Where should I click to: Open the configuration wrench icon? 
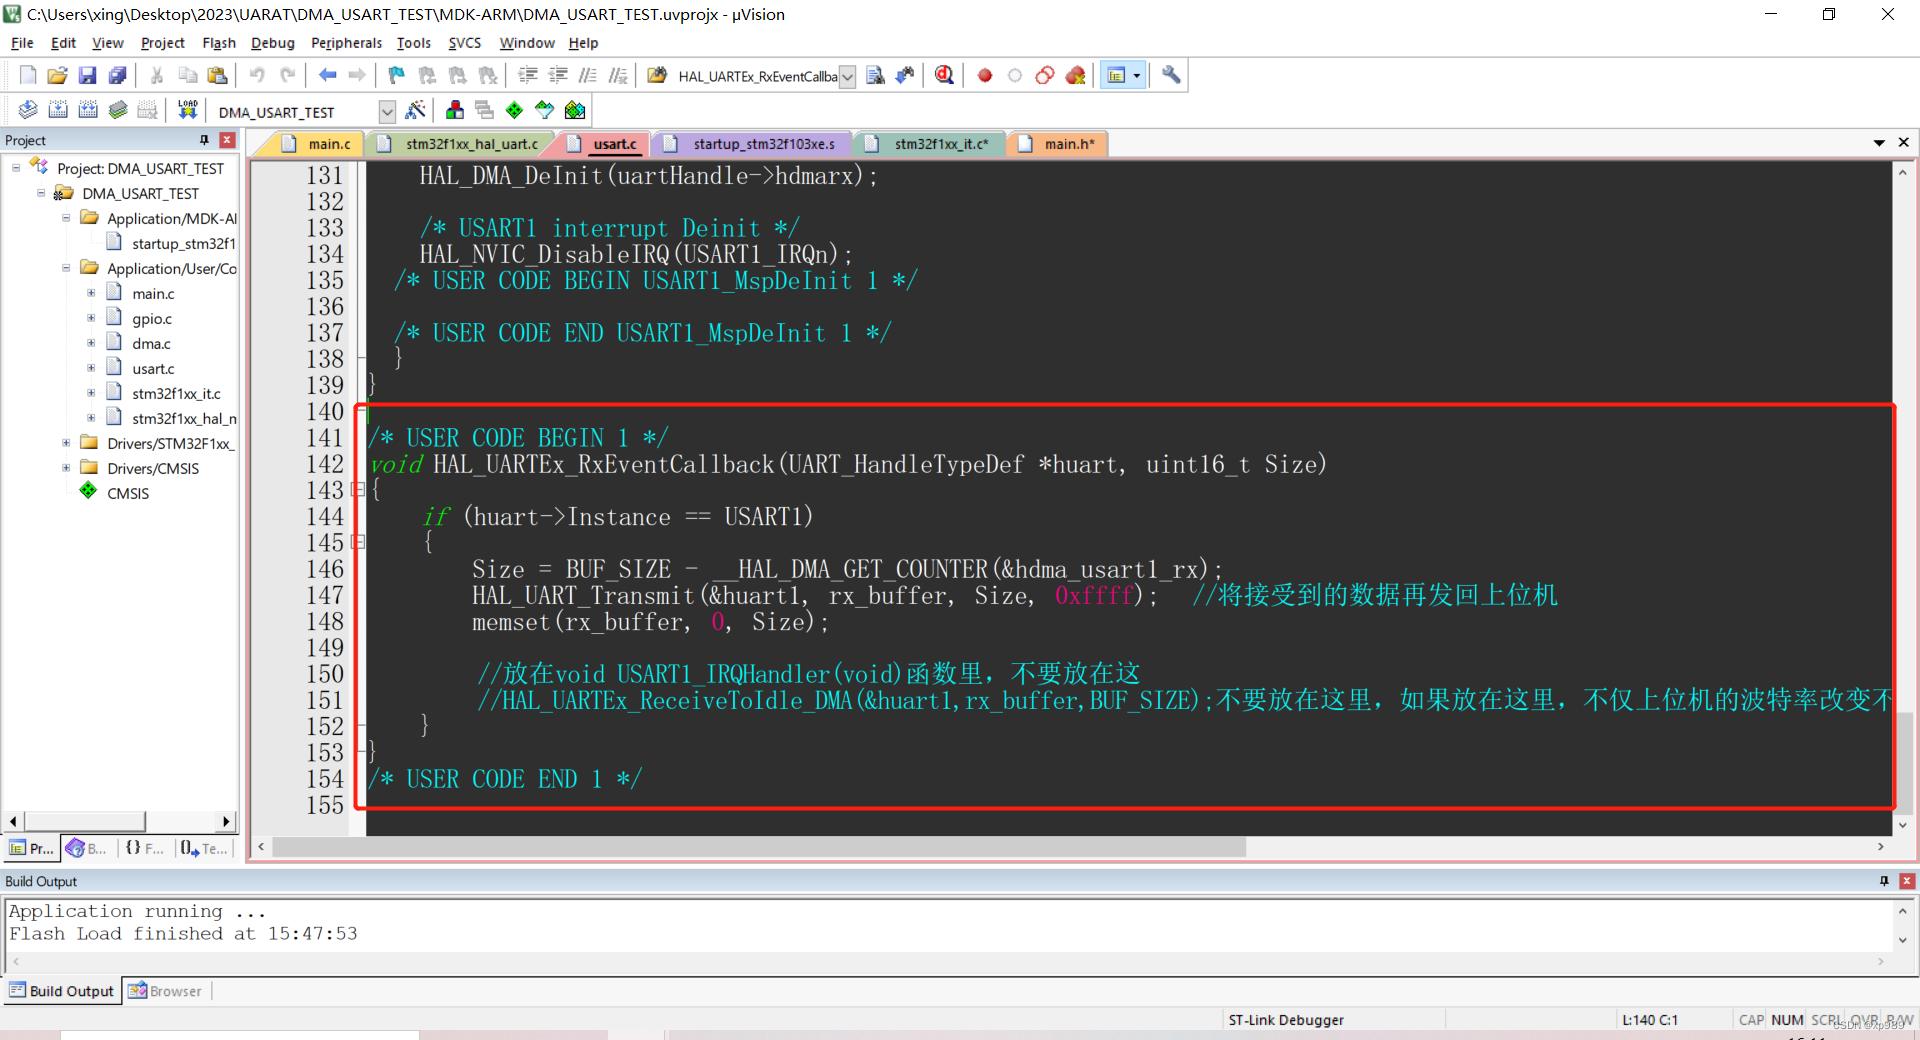coord(1169,75)
